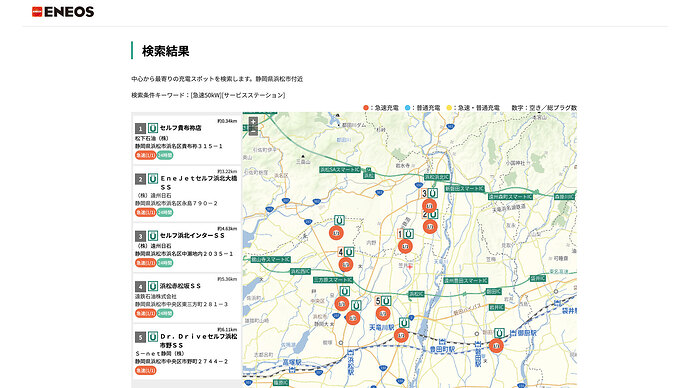
Task: Click the search keyword line with 急速50kW
Action: (208, 95)
